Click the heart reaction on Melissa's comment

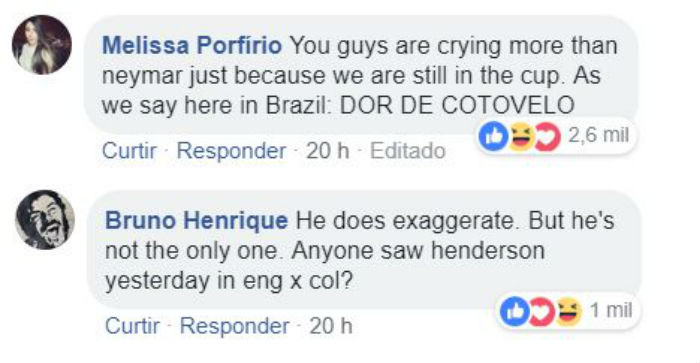(x=547, y=137)
